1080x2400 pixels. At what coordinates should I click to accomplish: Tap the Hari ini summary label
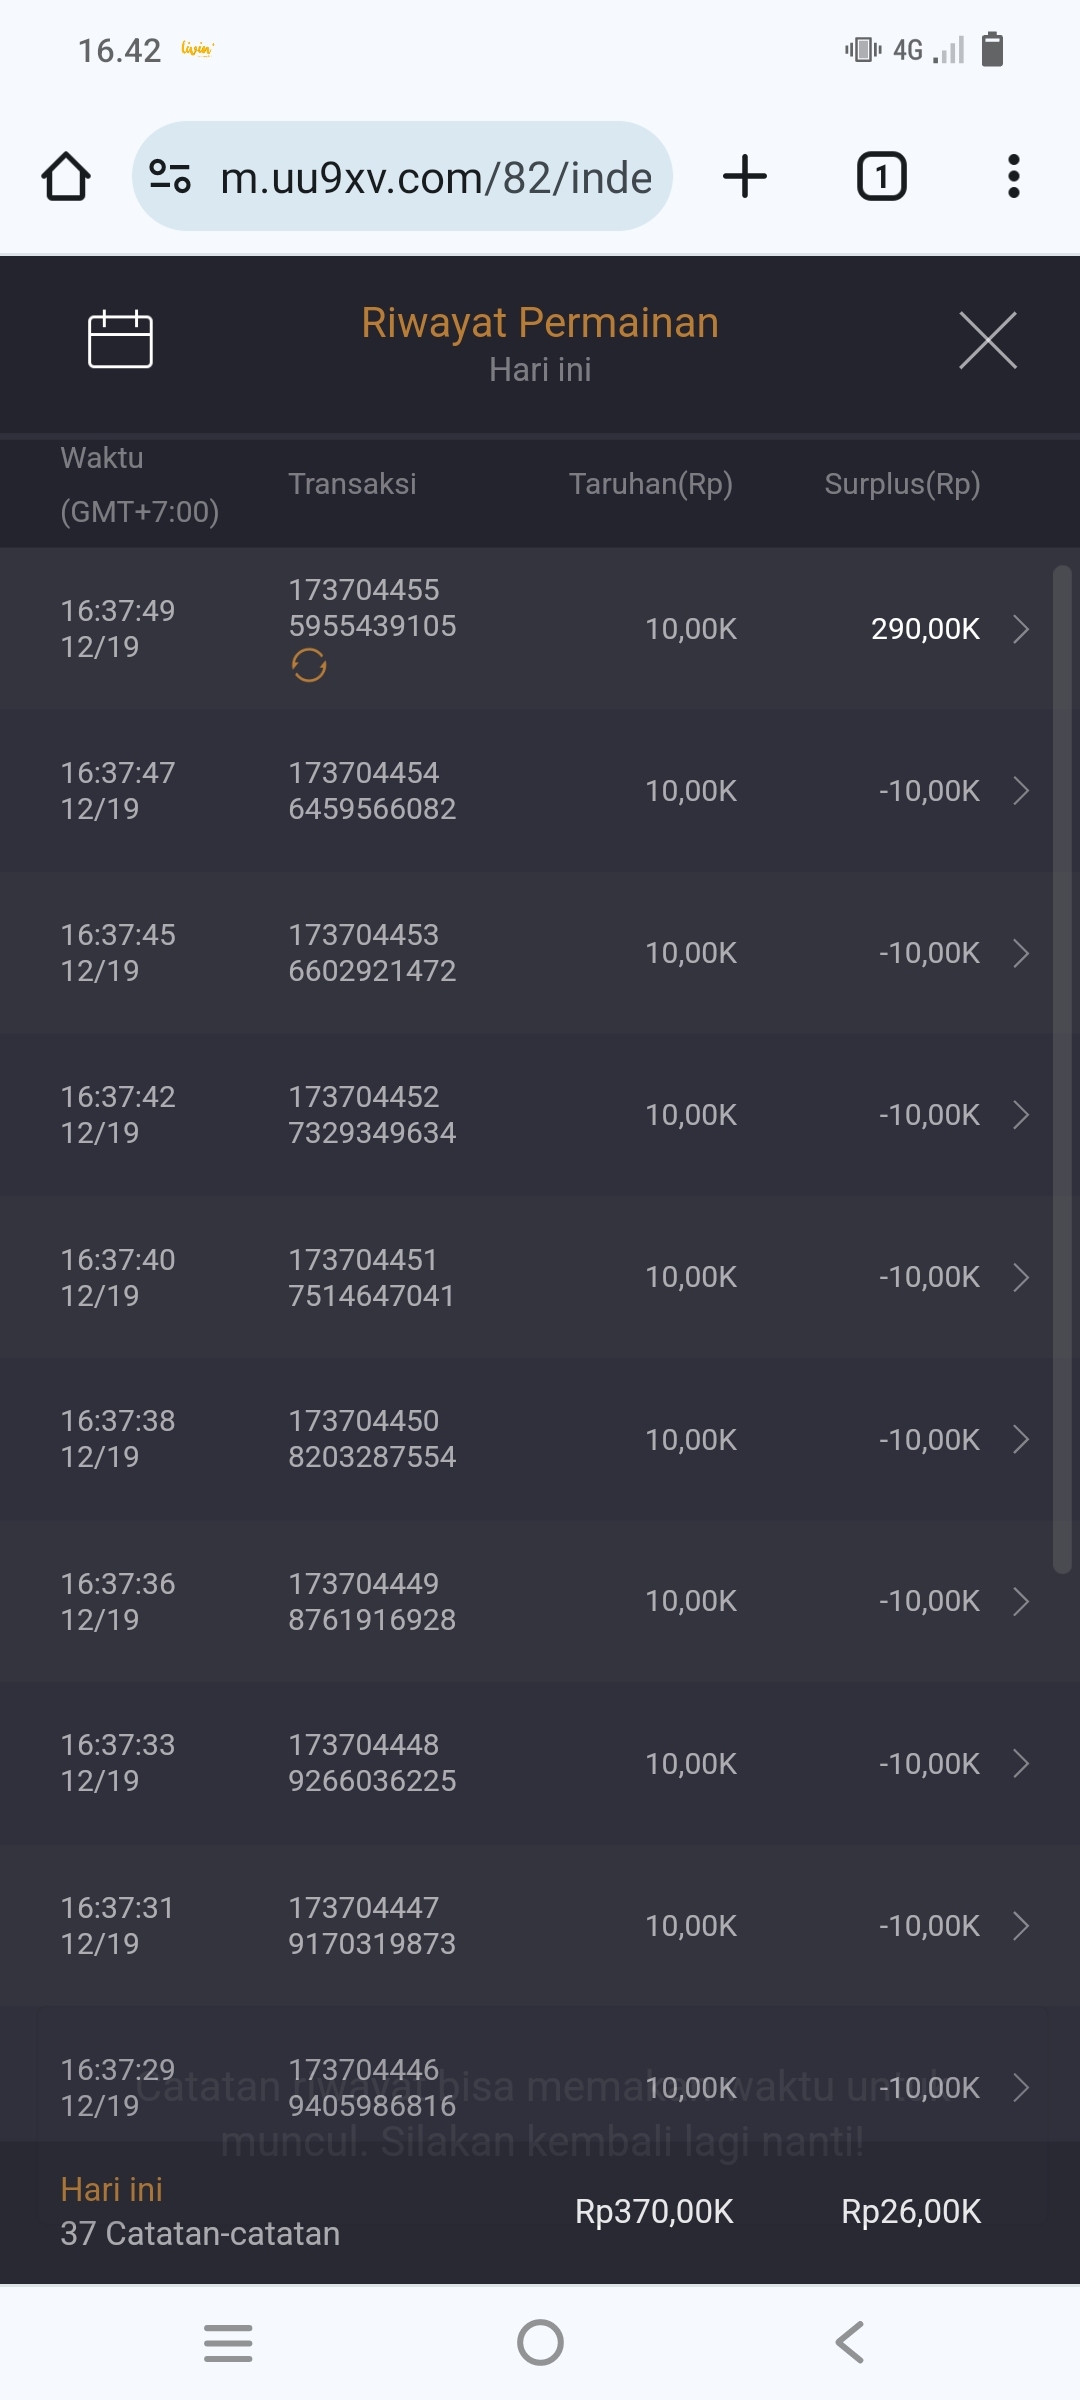(x=111, y=2189)
